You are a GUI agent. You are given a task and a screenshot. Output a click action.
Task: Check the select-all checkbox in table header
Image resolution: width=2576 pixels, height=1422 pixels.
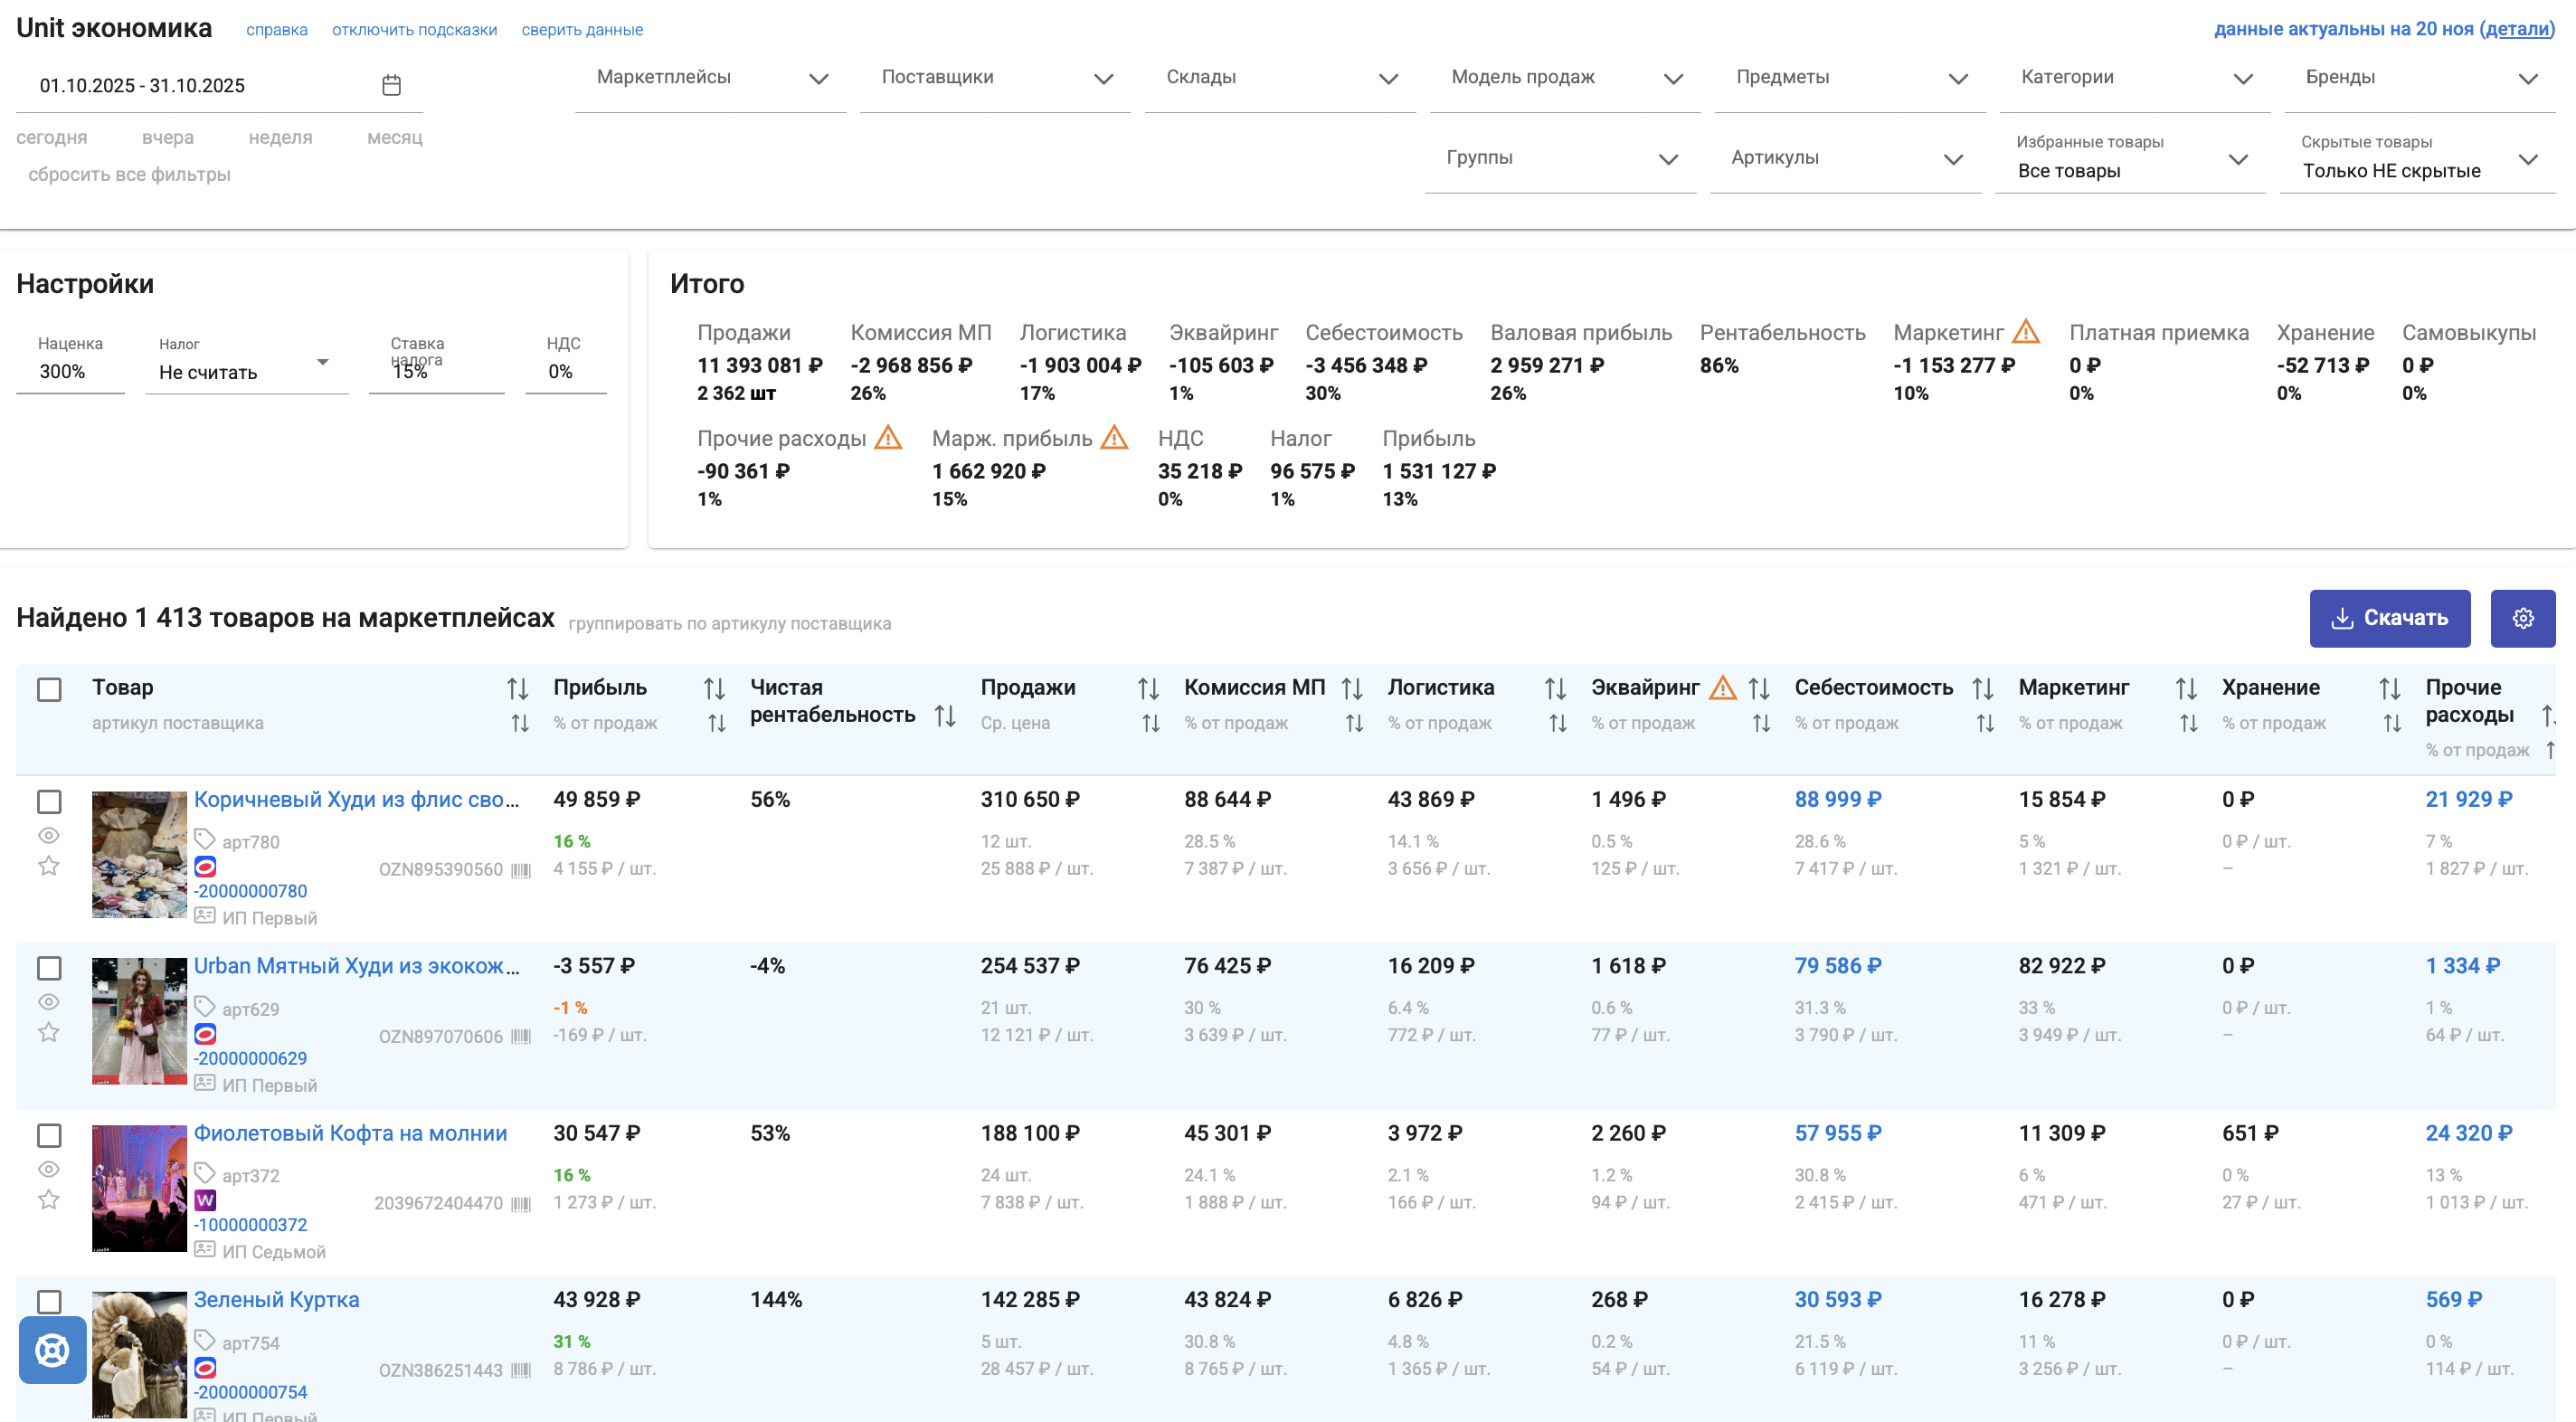tap(49, 689)
